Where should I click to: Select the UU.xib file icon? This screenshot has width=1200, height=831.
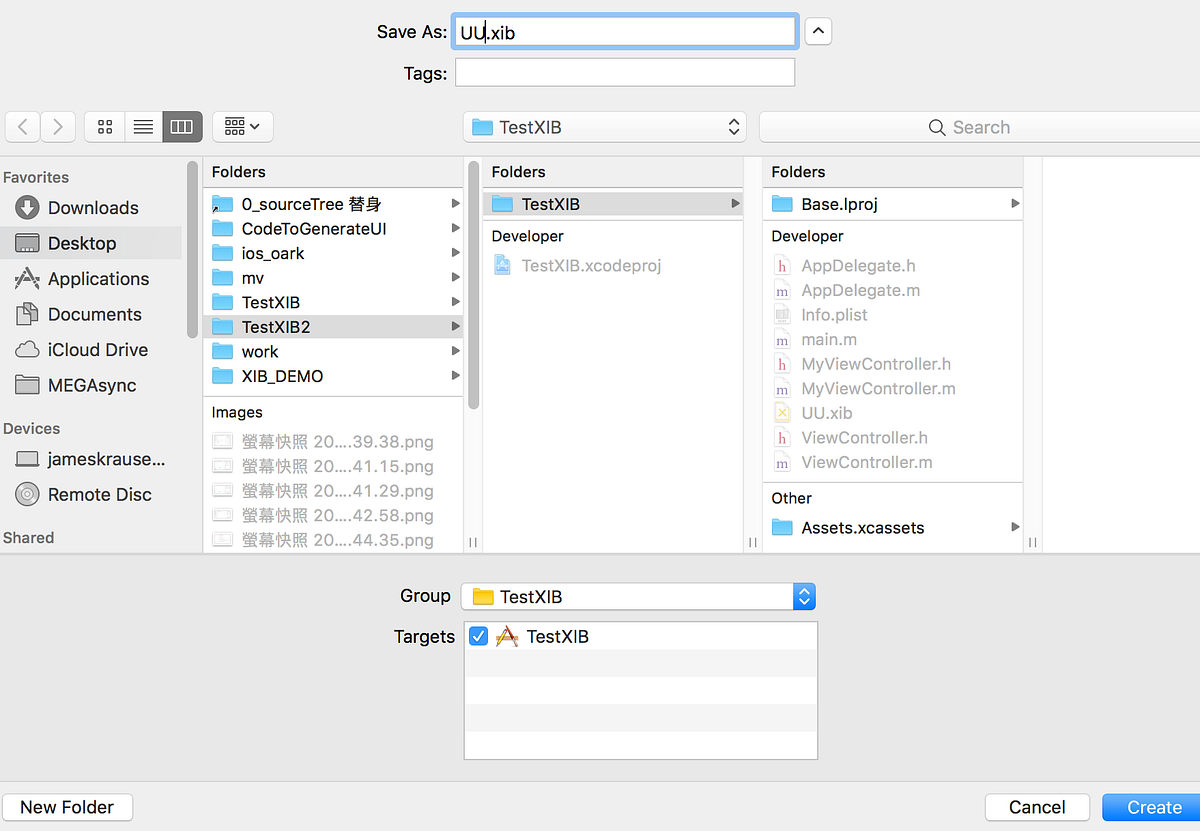780,412
